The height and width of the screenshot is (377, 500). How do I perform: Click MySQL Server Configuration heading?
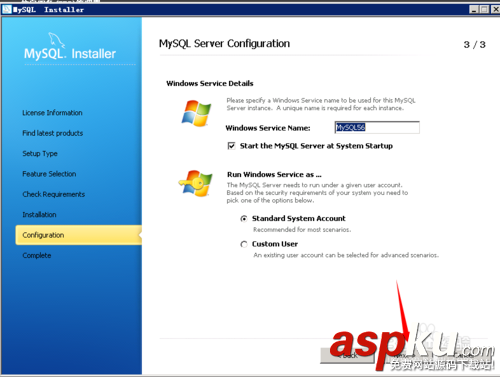pos(224,44)
